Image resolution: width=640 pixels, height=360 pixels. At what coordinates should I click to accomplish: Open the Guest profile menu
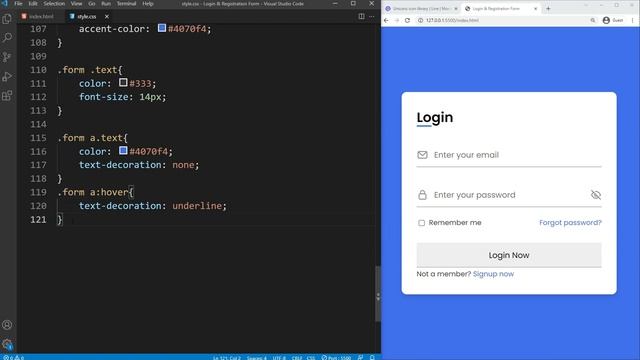point(613,20)
